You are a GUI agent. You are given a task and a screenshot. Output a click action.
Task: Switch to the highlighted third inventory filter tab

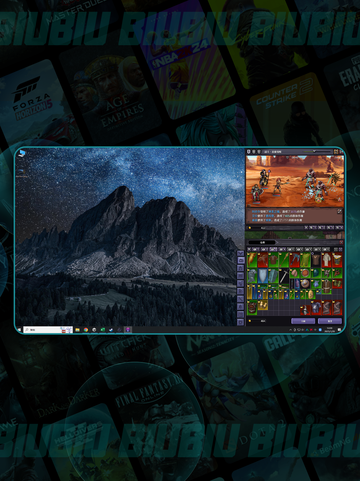tap(273, 249)
